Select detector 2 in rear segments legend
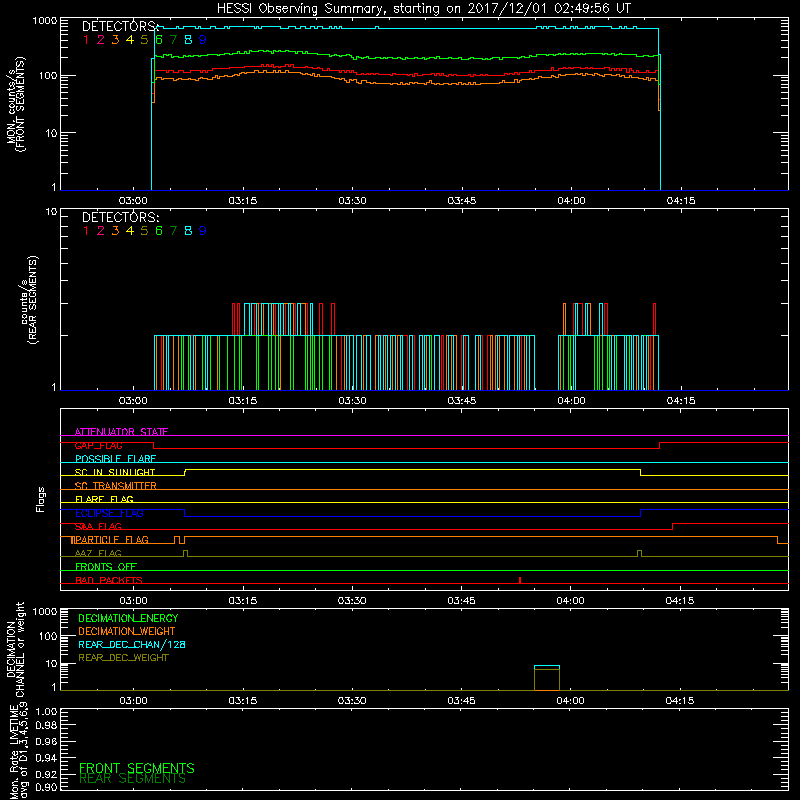 (x=101, y=231)
